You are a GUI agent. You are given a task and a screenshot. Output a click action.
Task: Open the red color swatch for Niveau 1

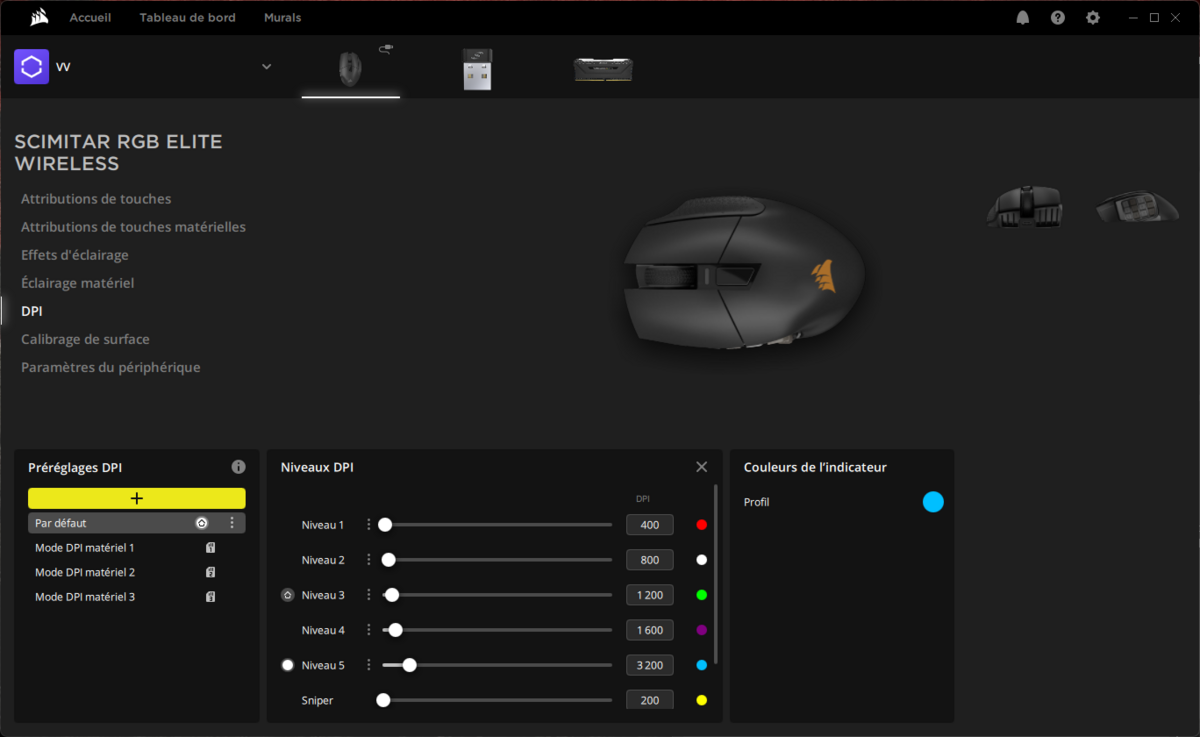(x=701, y=525)
